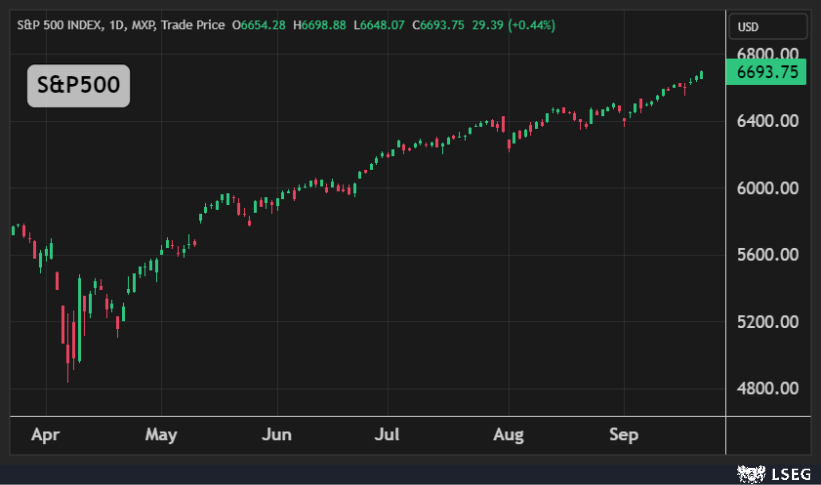Click the Sep marker on time axis
This screenshot has height=485, width=821.
pos(624,435)
